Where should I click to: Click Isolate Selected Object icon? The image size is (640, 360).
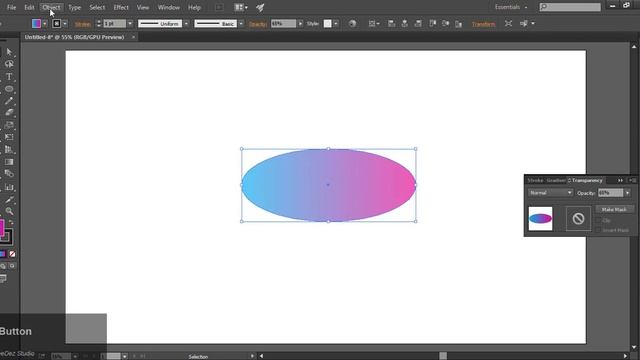pos(508,24)
